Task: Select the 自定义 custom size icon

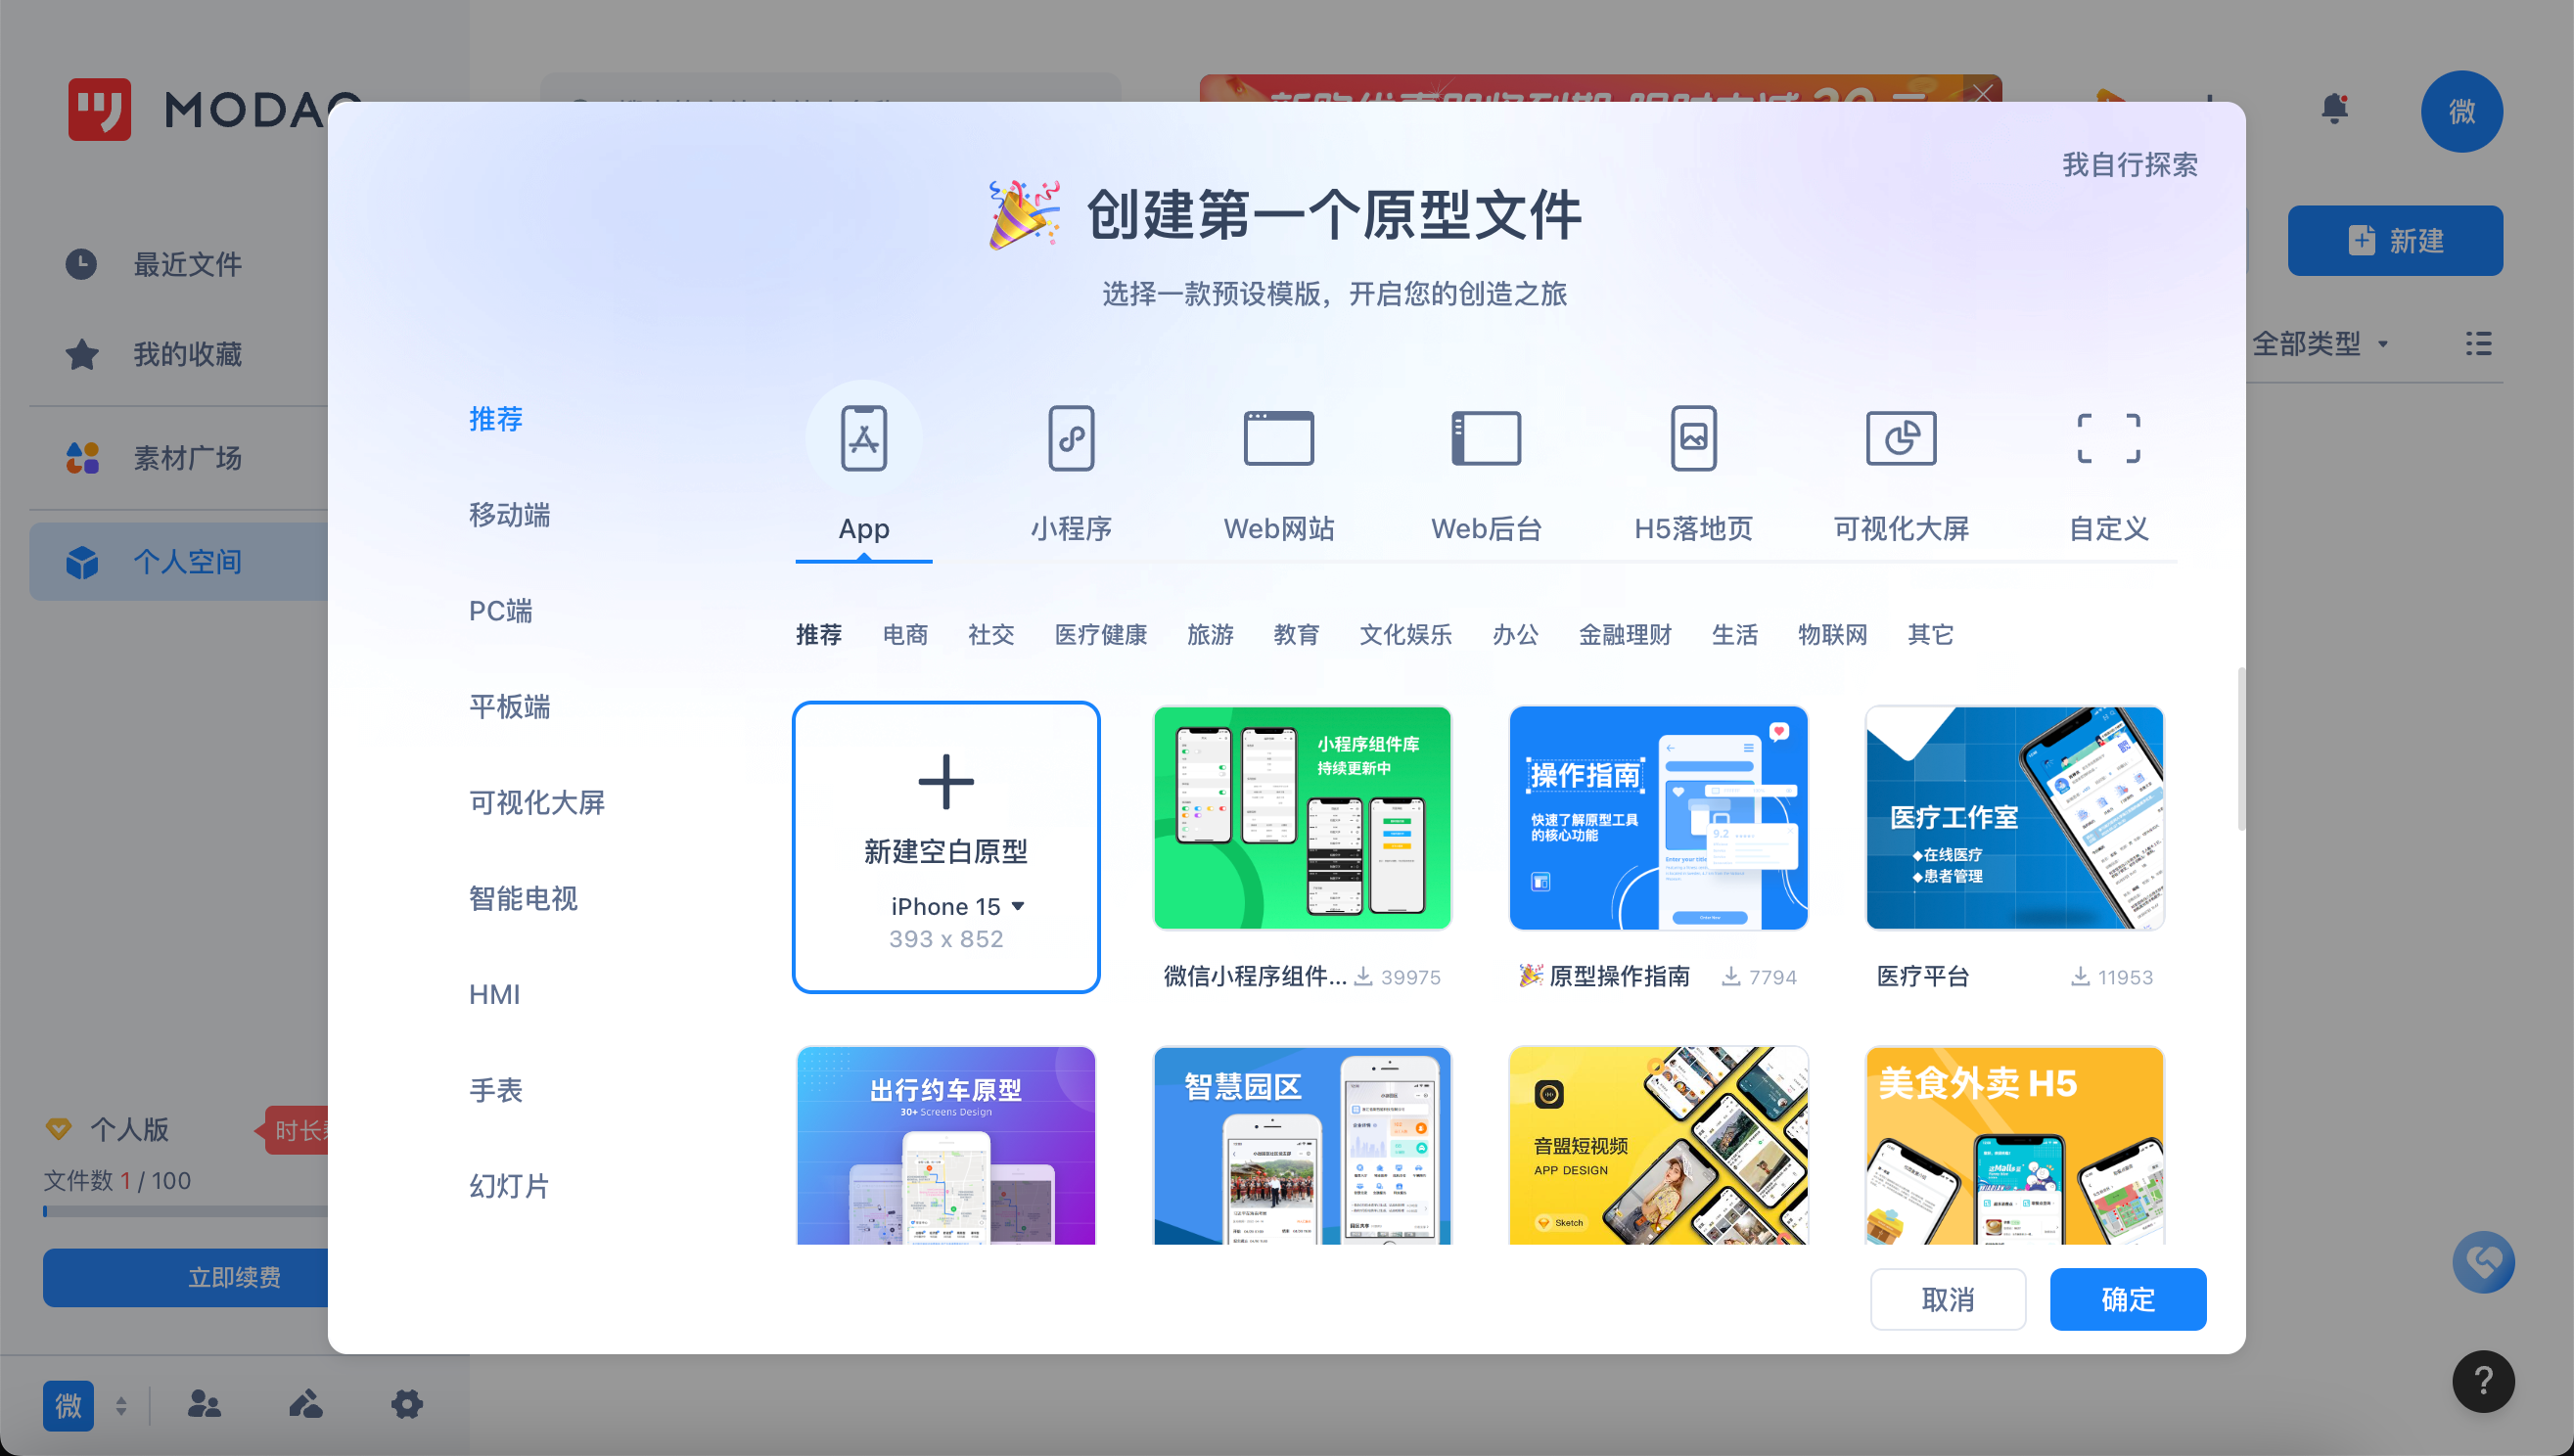Action: (x=2108, y=438)
